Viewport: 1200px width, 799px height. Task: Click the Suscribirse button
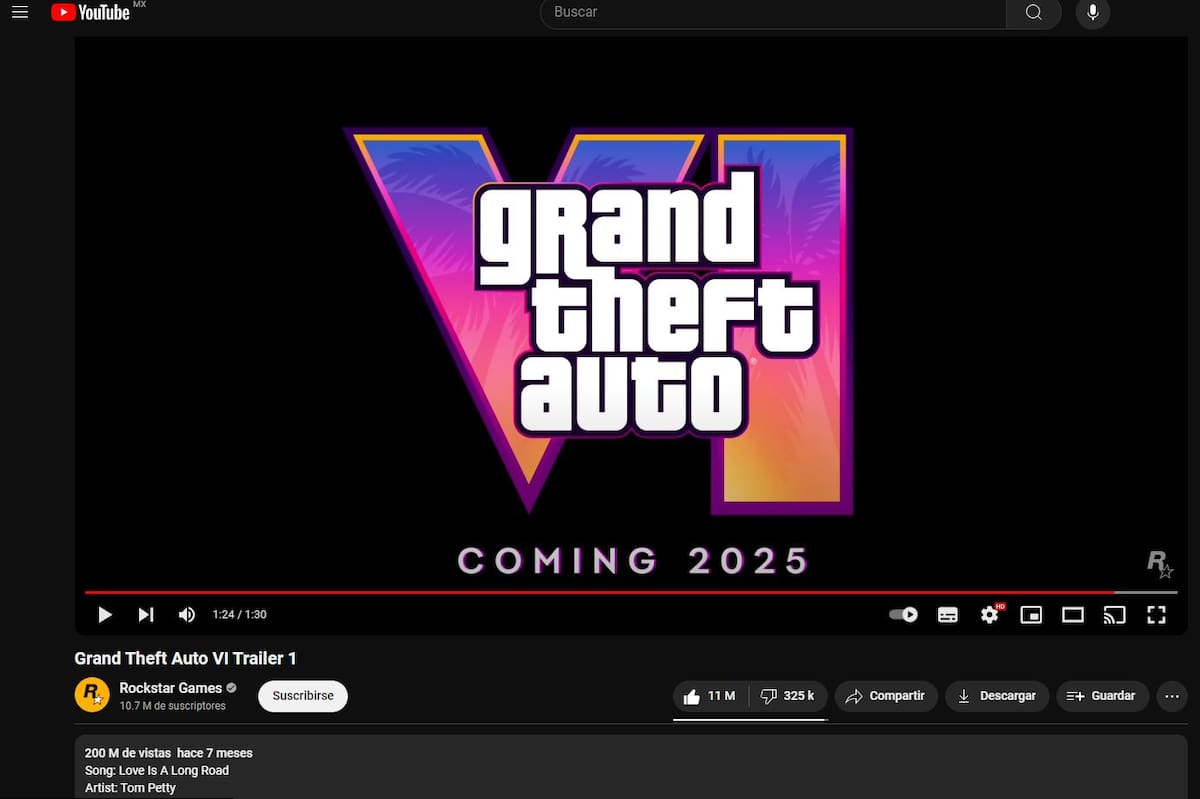point(303,696)
